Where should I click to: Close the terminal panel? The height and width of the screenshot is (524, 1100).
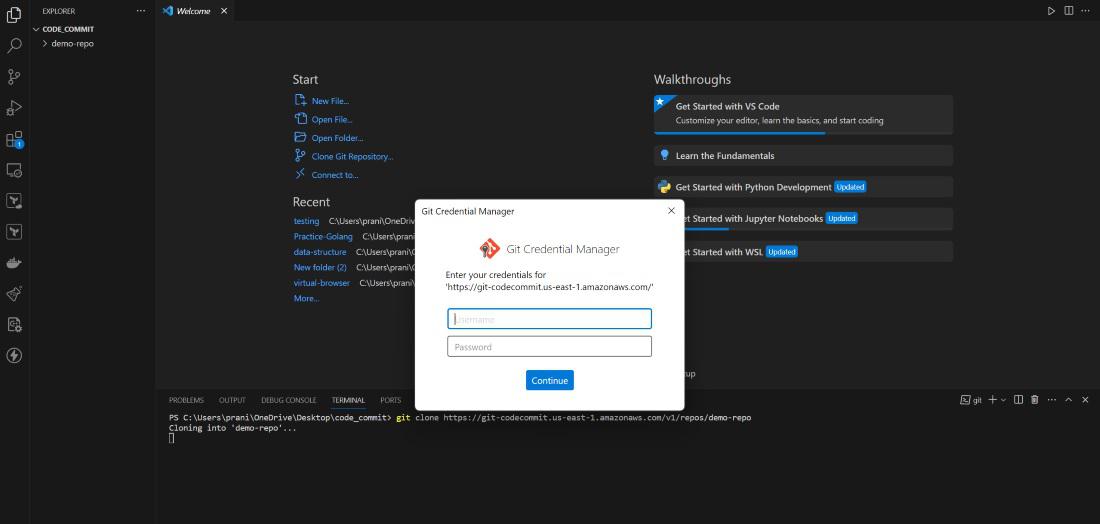click(x=1086, y=400)
